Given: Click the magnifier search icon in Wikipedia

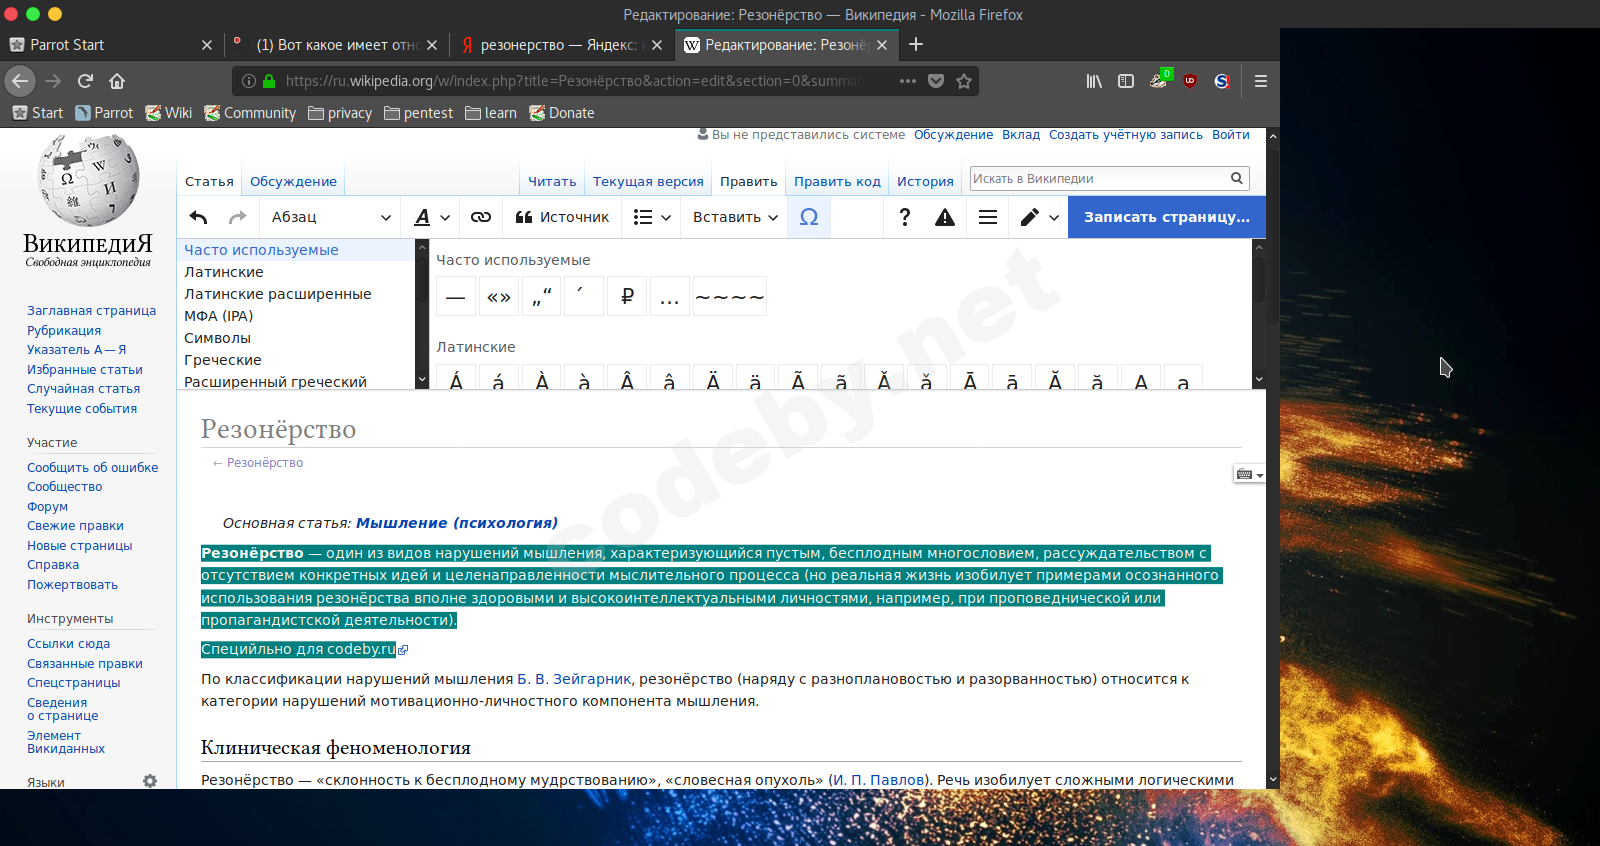Looking at the screenshot, I should (1237, 178).
